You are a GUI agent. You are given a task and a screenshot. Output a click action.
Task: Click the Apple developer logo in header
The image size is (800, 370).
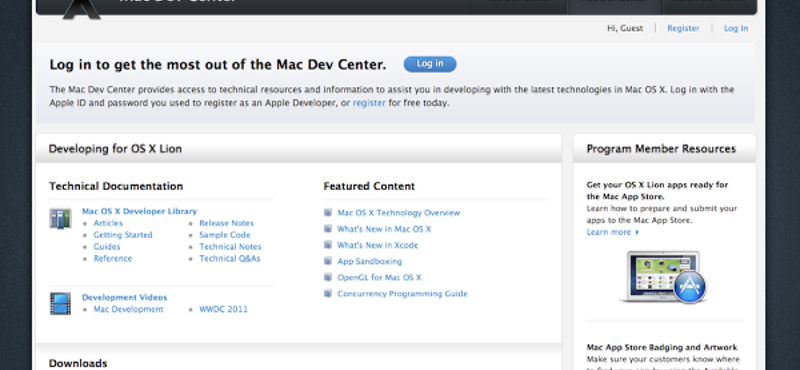[82, 9]
